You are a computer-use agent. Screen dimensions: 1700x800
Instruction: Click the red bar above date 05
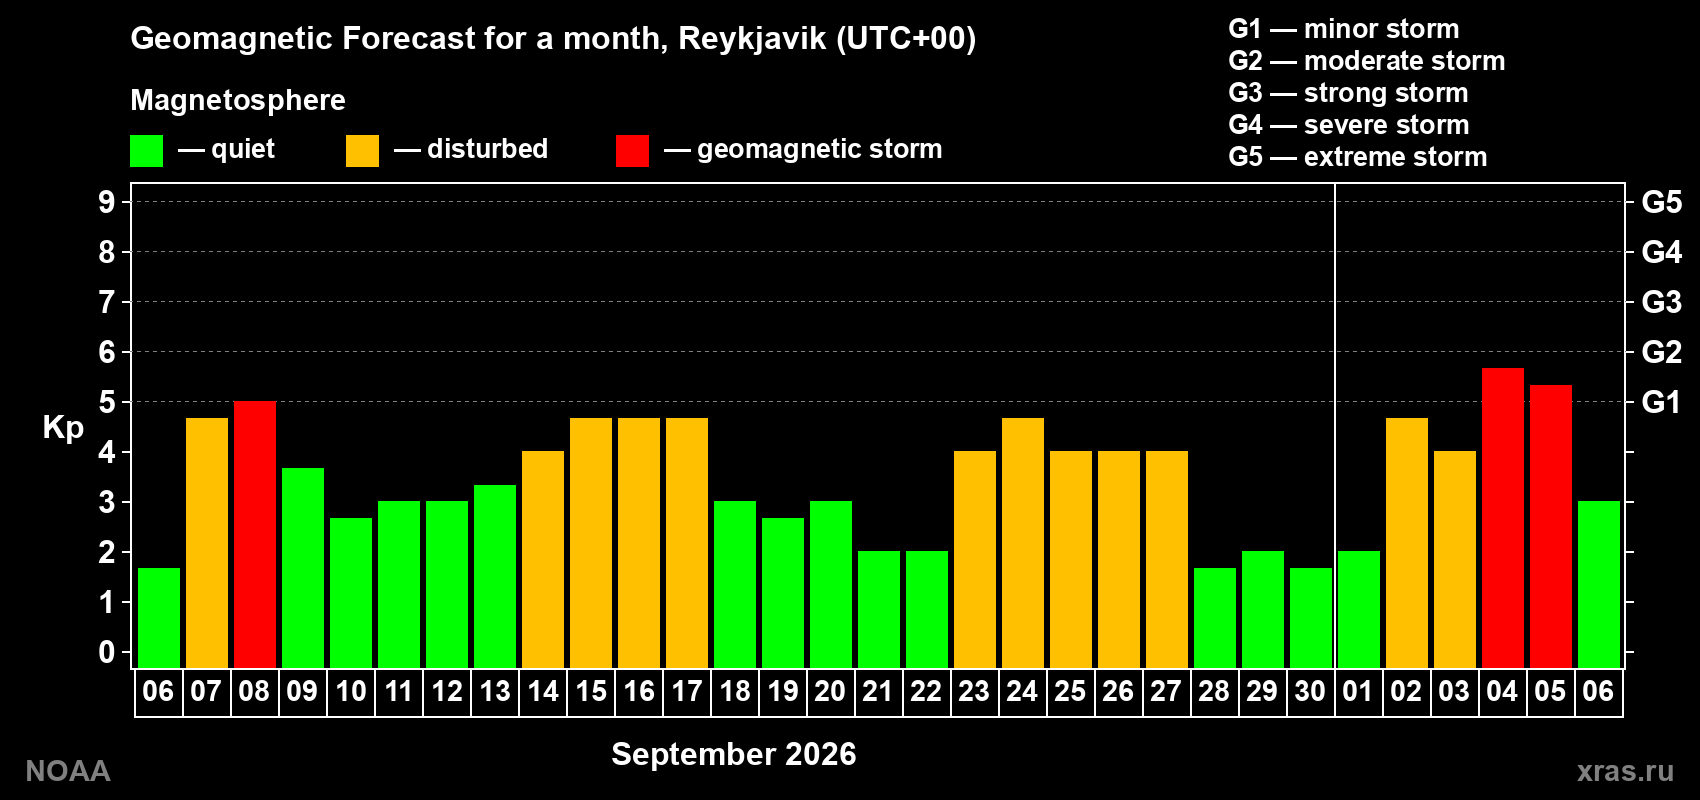[1551, 527]
